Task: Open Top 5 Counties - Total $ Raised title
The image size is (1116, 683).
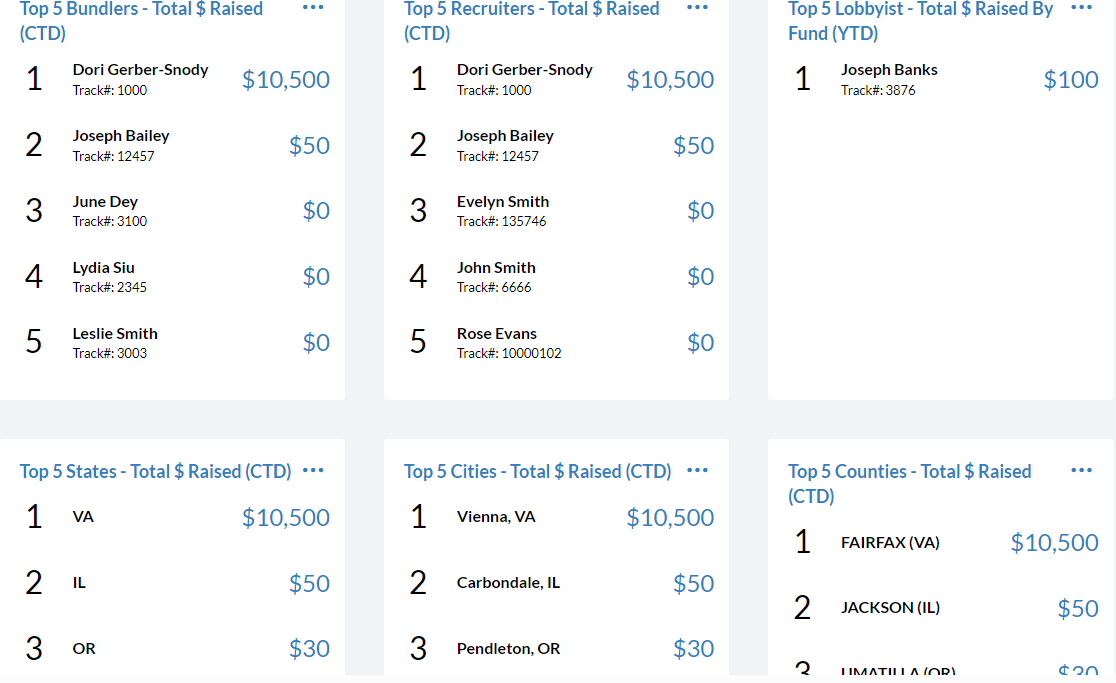Action: coord(910,483)
